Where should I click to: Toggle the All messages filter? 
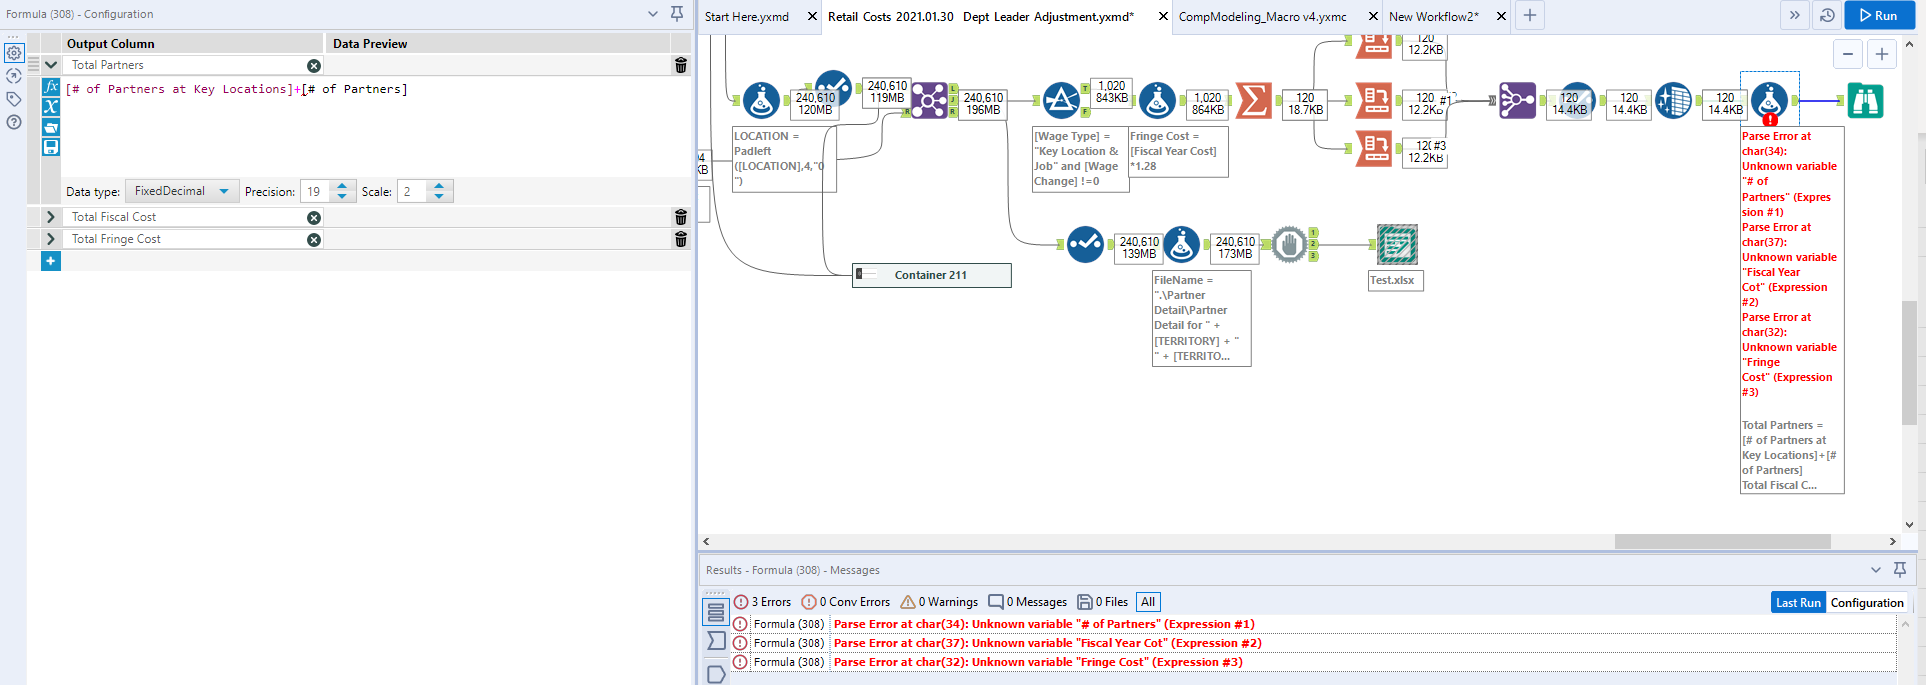click(1148, 602)
